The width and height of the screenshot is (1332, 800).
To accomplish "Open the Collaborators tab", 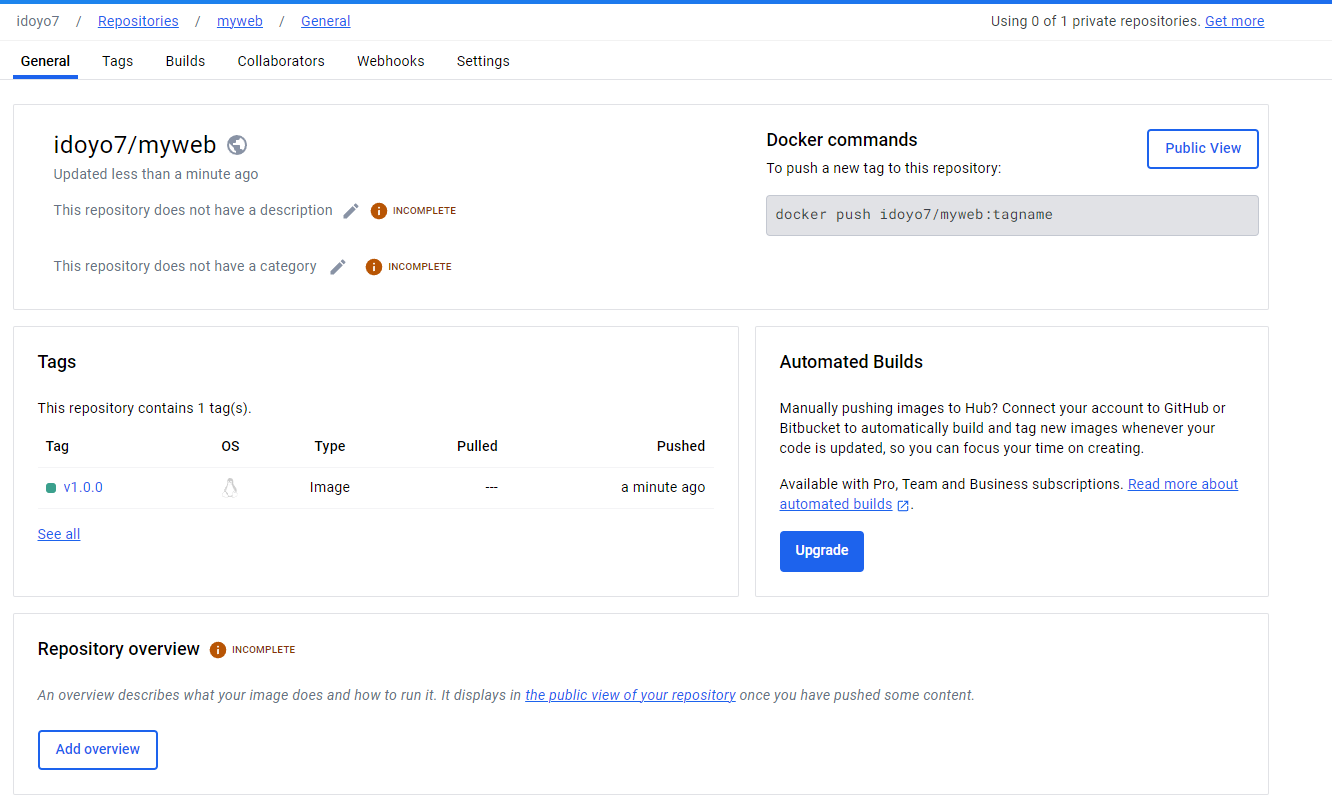I will coord(281,61).
